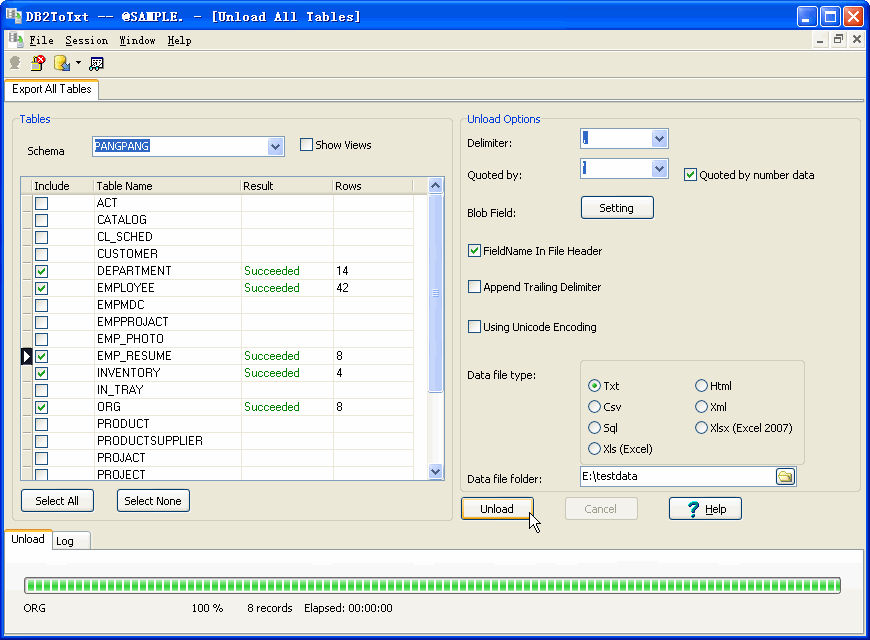Screen dimensions: 870x640
Task: Expand the Schema PANGPANG dropdown
Action: point(276,147)
